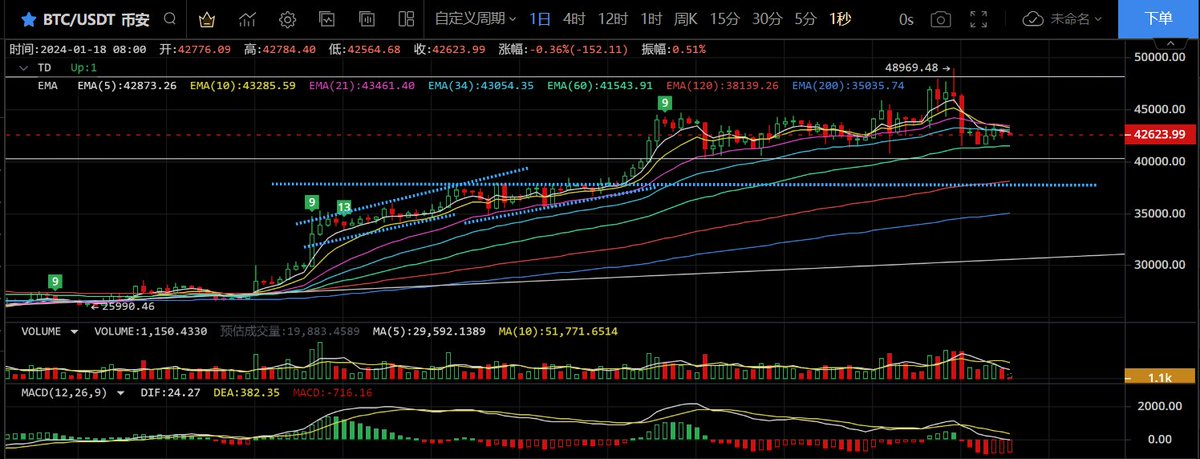Open the indicators chart icon
The image size is (1200, 459).
[x=248, y=19]
